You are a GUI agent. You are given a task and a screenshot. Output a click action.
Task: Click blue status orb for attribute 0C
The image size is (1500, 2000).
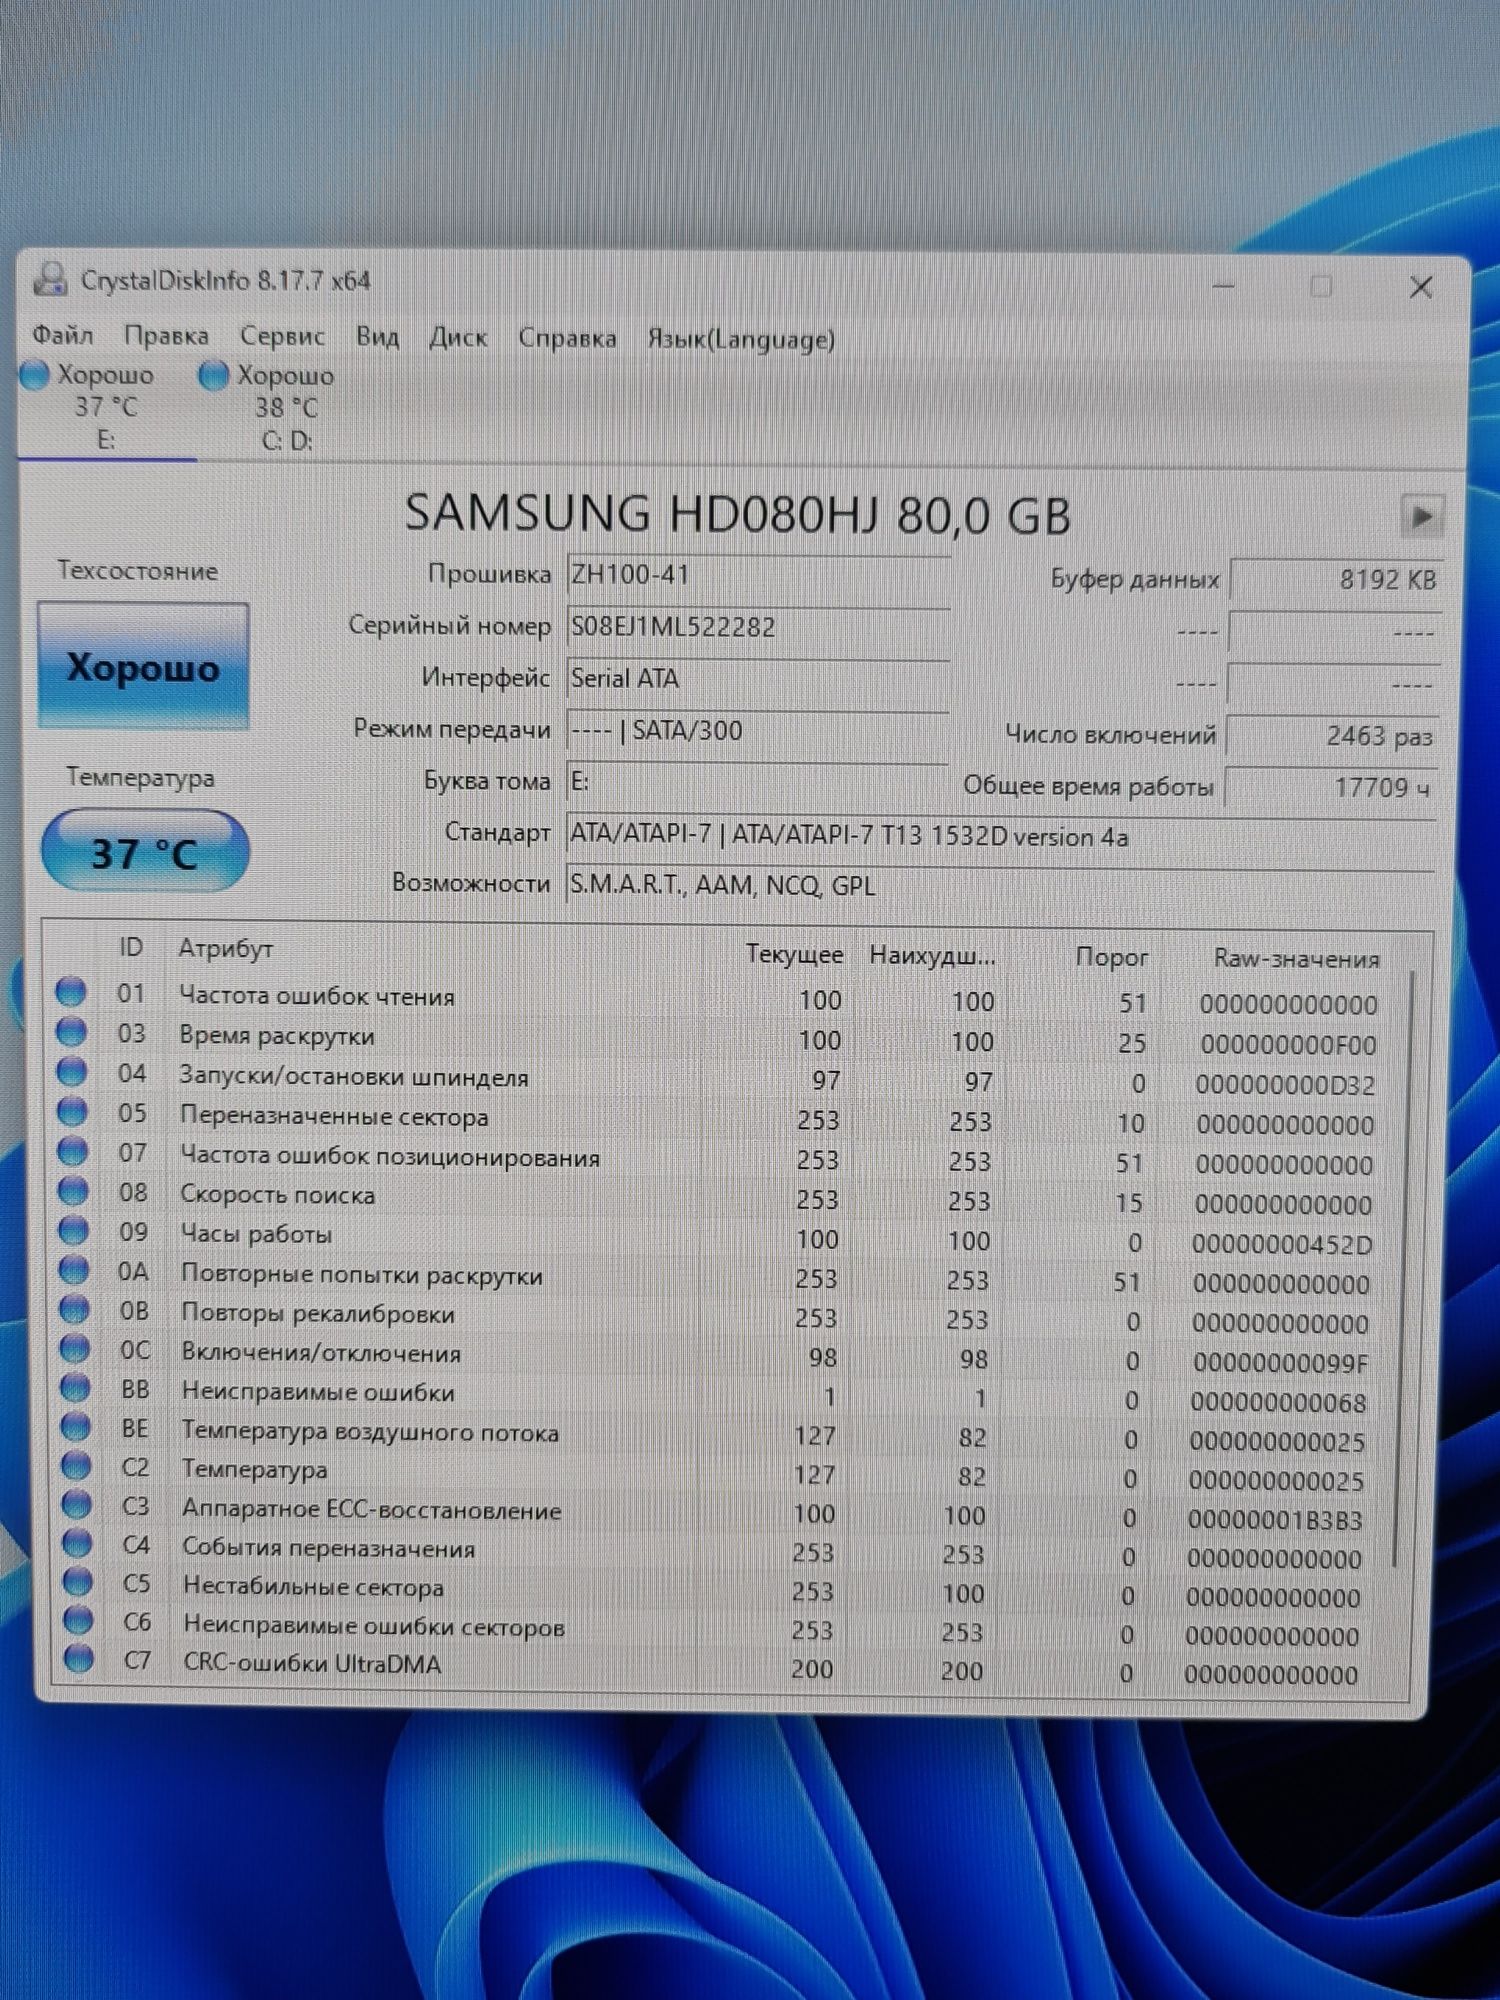tap(75, 1348)
